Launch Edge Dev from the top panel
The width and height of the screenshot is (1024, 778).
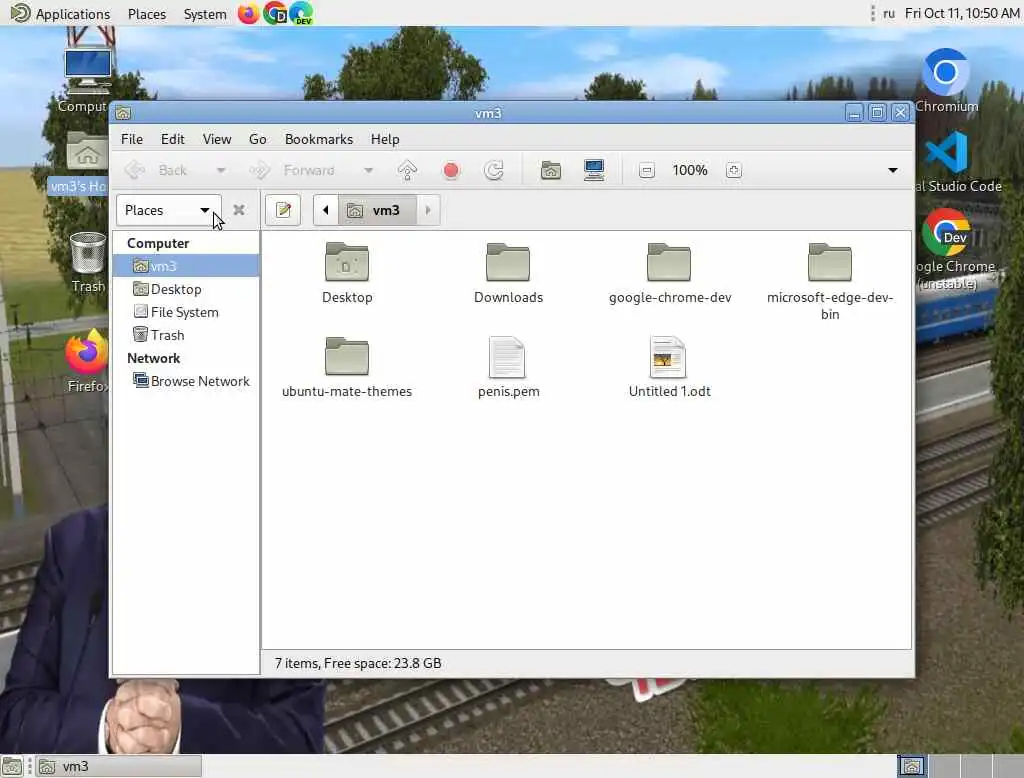coord(301,13)
